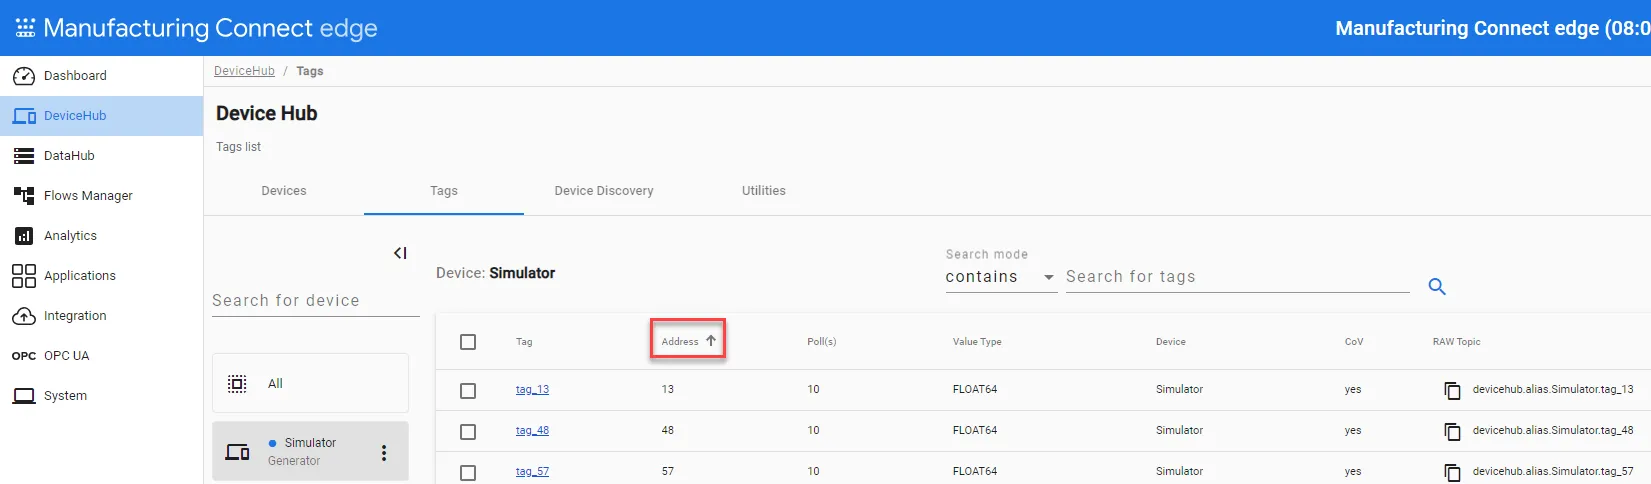
Task: Open the Device Discovery tab
Action: pyautogui.click(x=604, y=191)
